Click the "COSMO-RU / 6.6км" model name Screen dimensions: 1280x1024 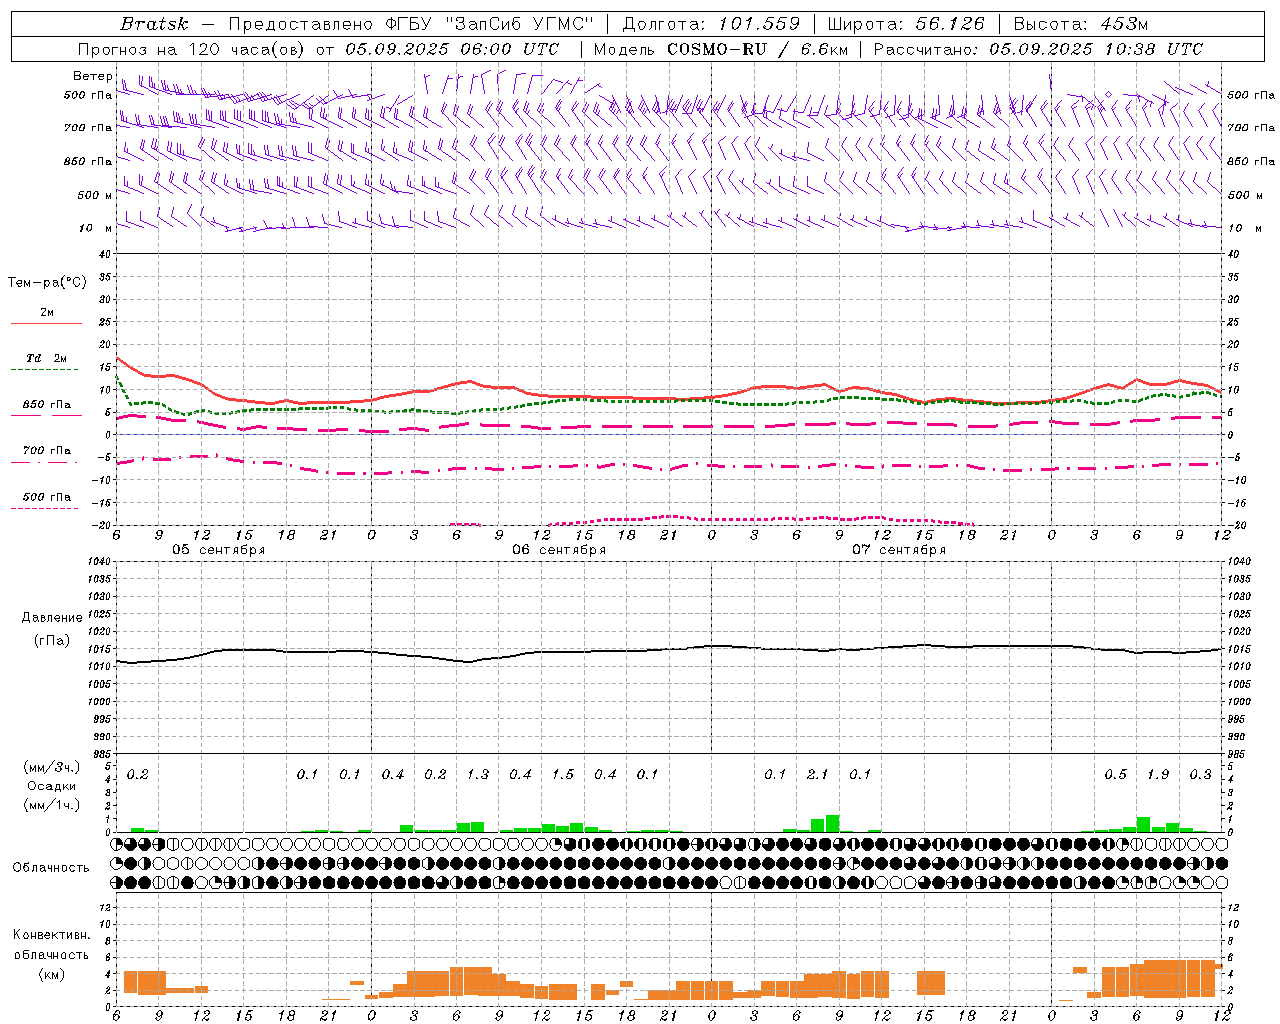click(x=758, y=49)
